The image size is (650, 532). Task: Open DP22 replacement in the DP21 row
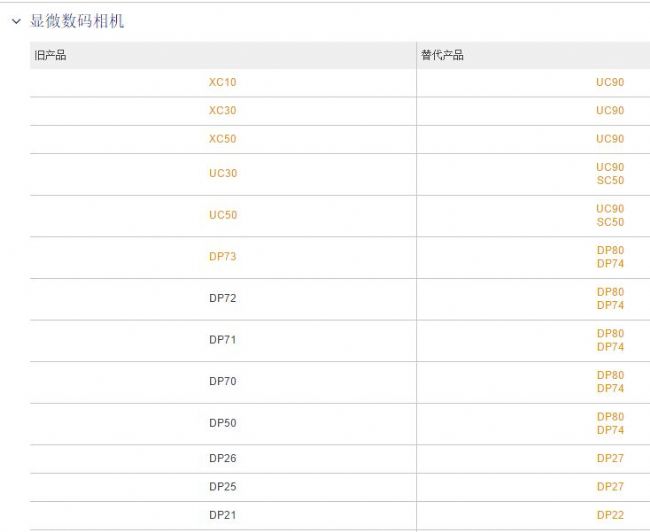[609, 514]
